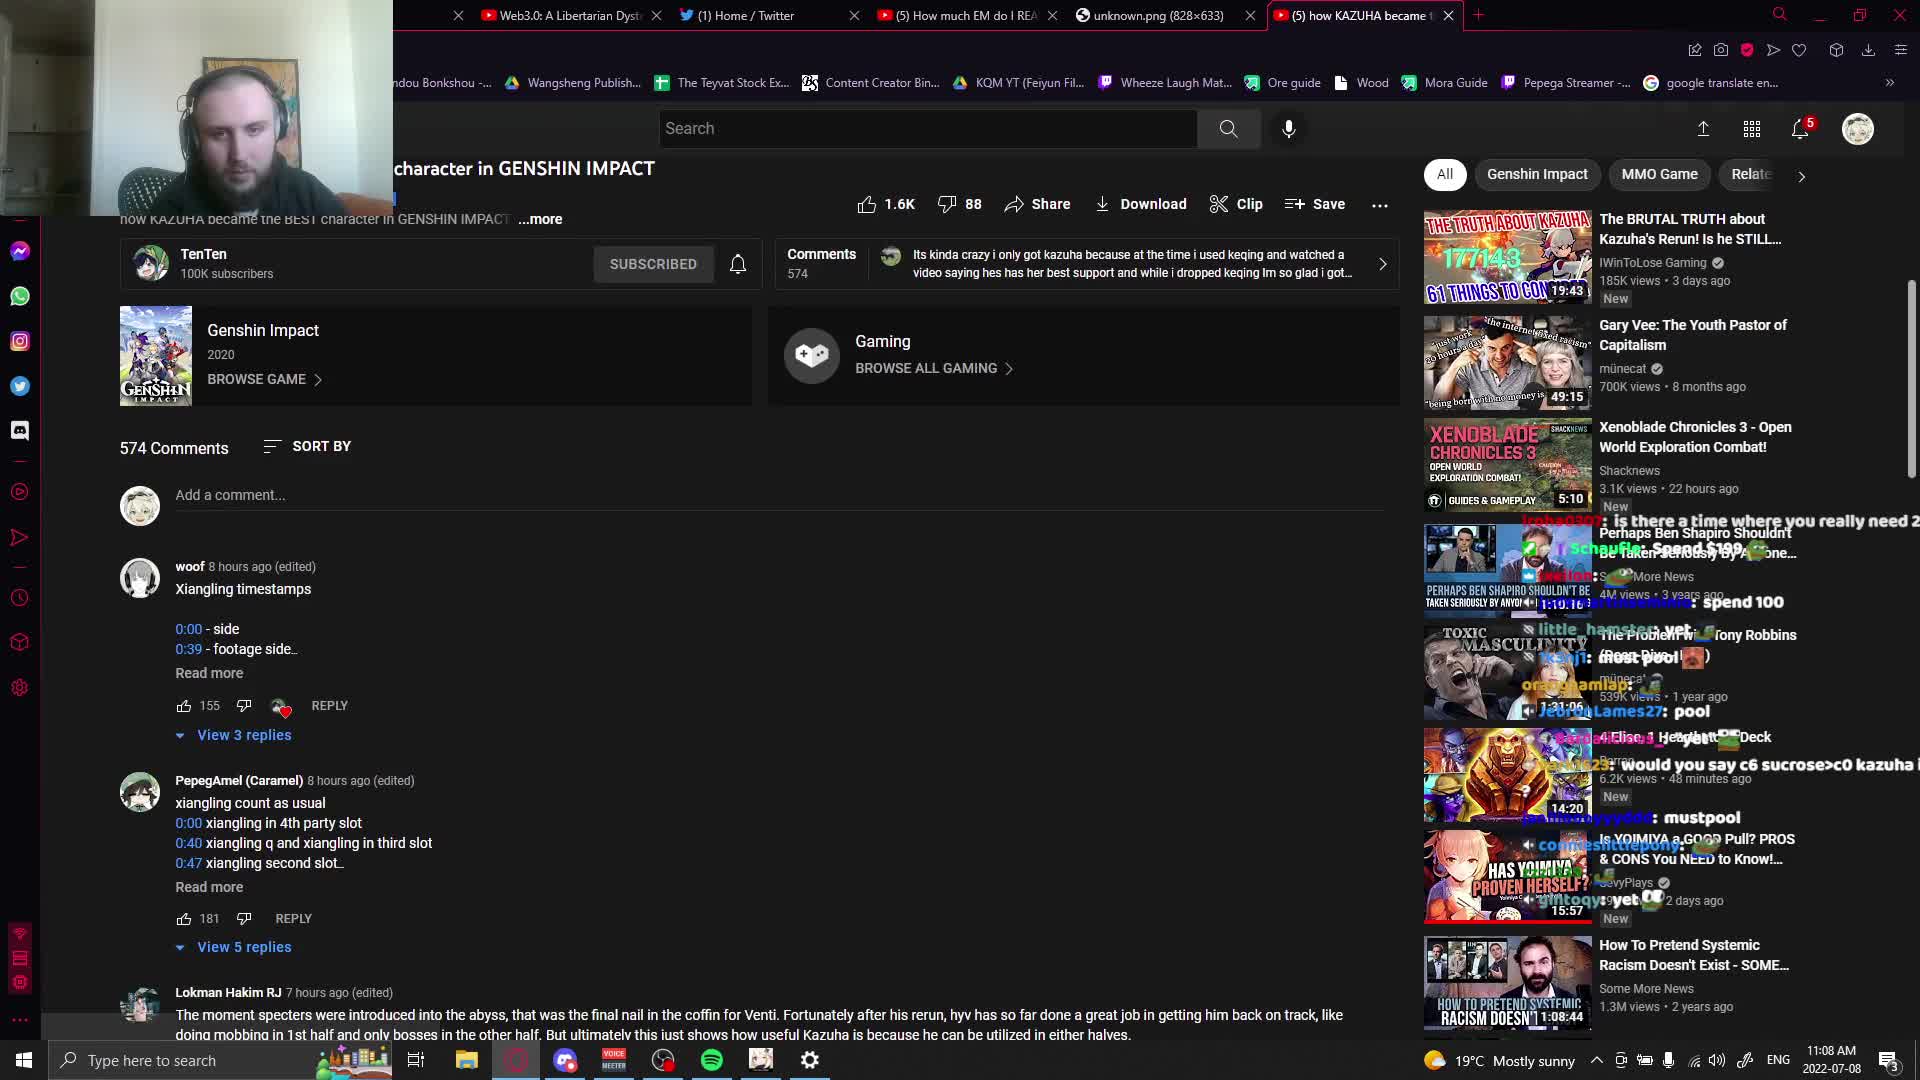This screenshot has width=1920, height=1080.
Task: Open Mora Guide bookmark
Action: coord(1445,83)
